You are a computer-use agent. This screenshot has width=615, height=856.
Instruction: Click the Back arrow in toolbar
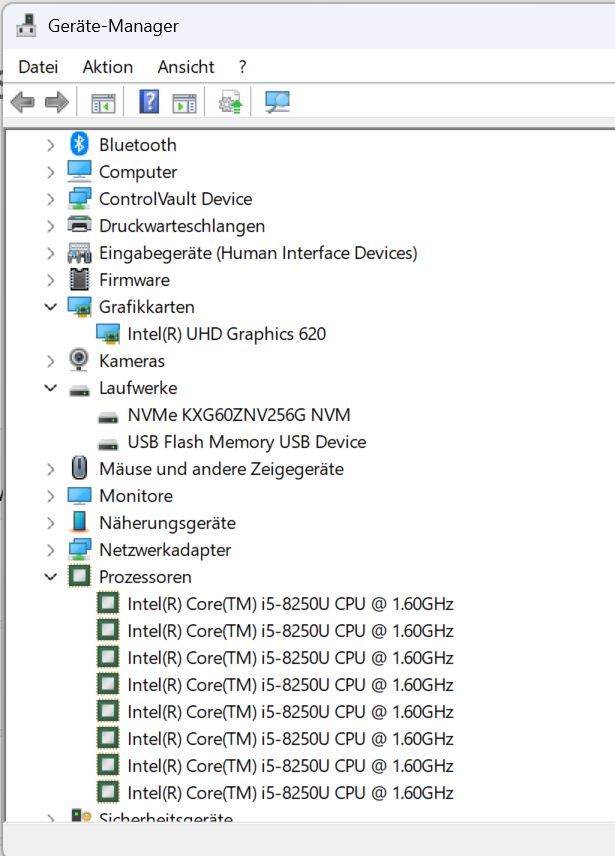[x=22, y=102]
